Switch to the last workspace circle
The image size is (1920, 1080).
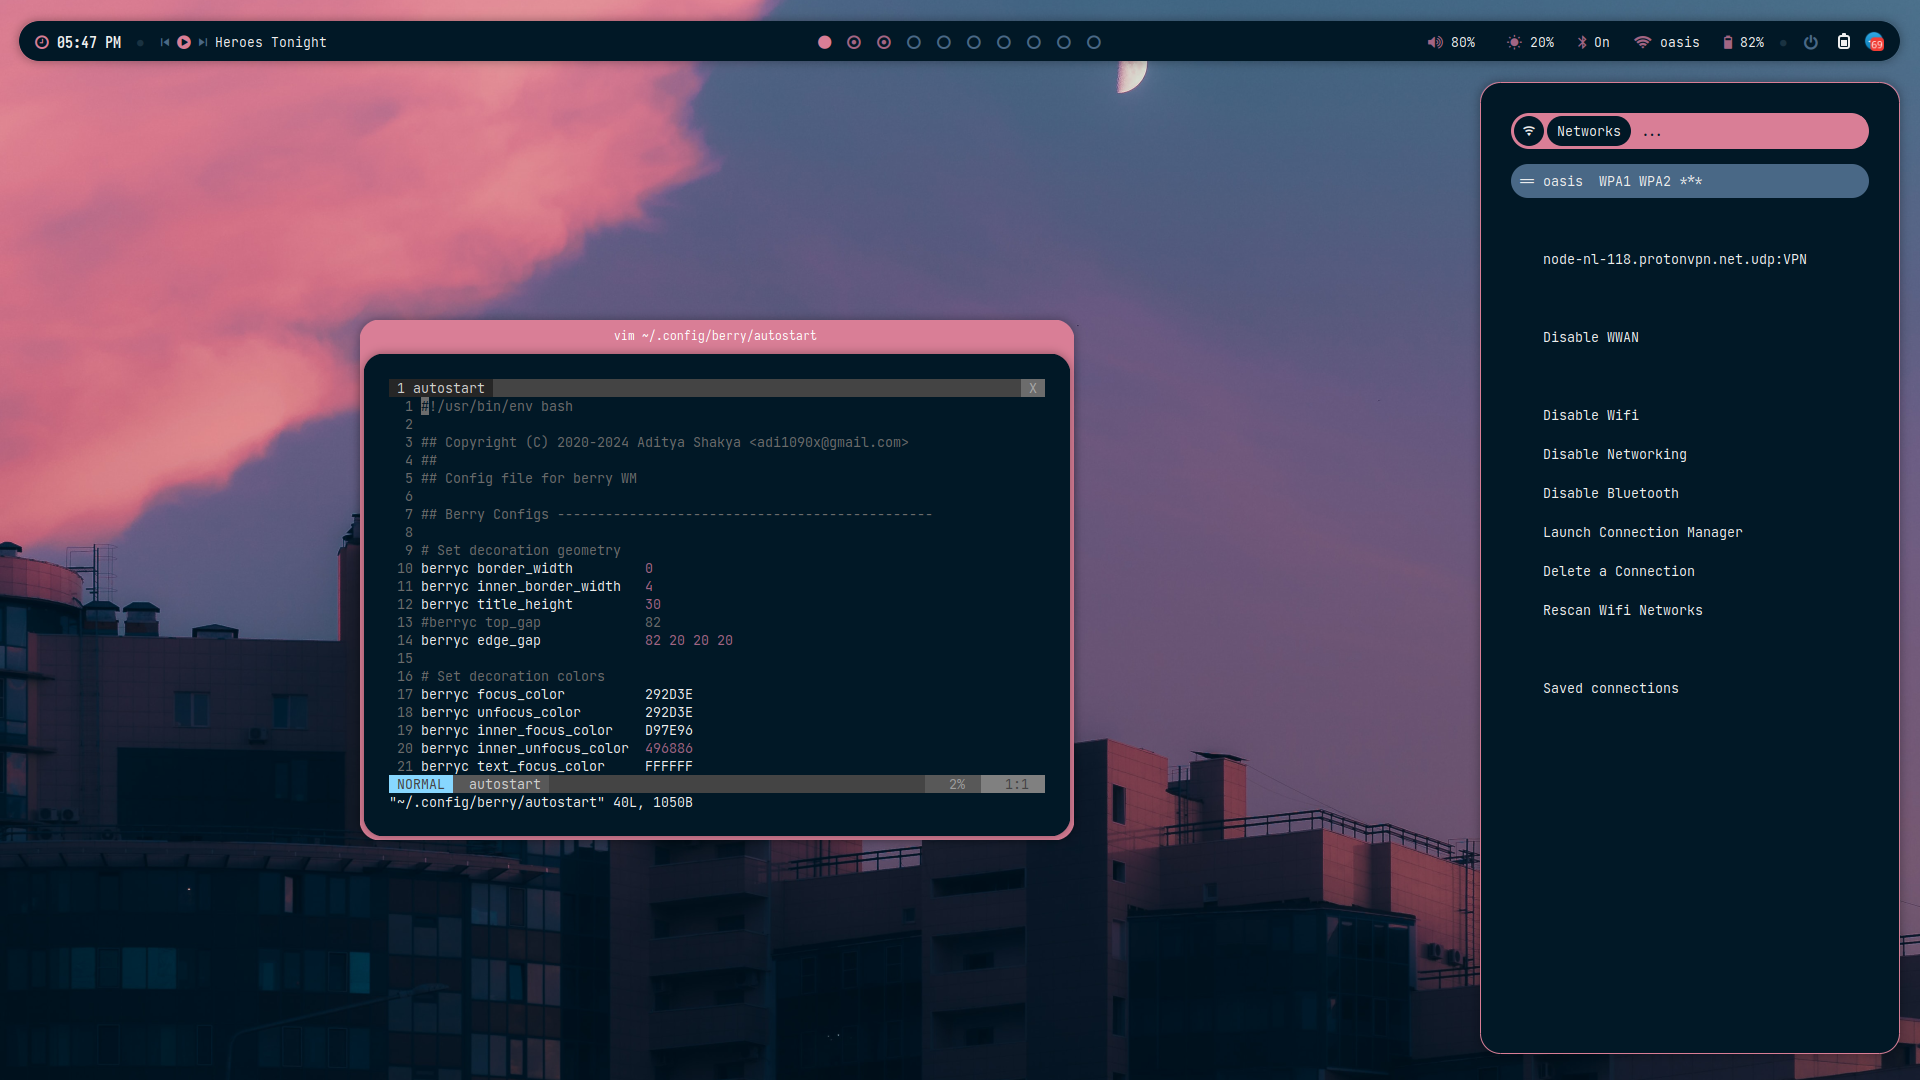[x=1094, y=42]
